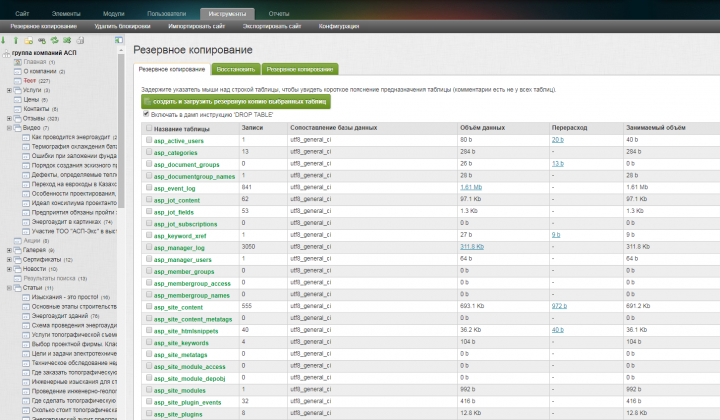Open the Сайт top menu
720x420 pixels.
[22, 14]
